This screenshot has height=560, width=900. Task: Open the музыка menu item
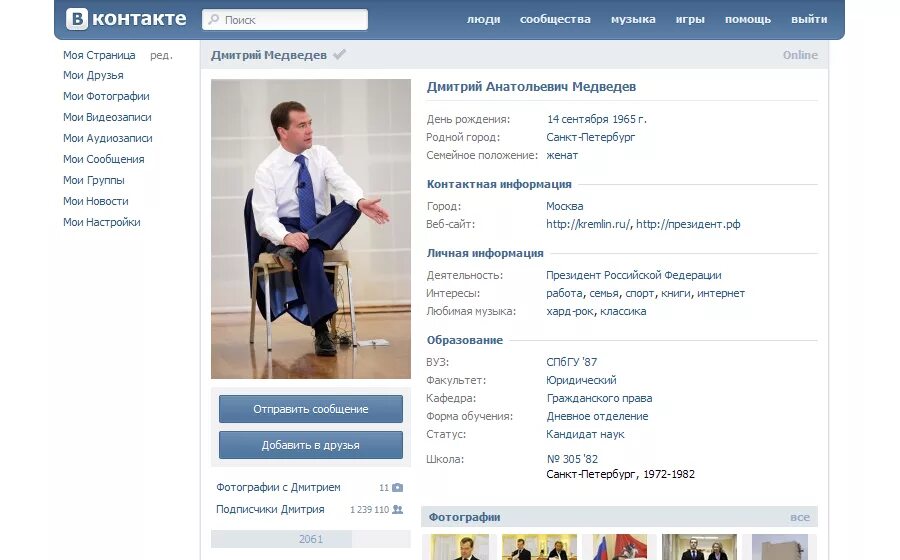633,19
